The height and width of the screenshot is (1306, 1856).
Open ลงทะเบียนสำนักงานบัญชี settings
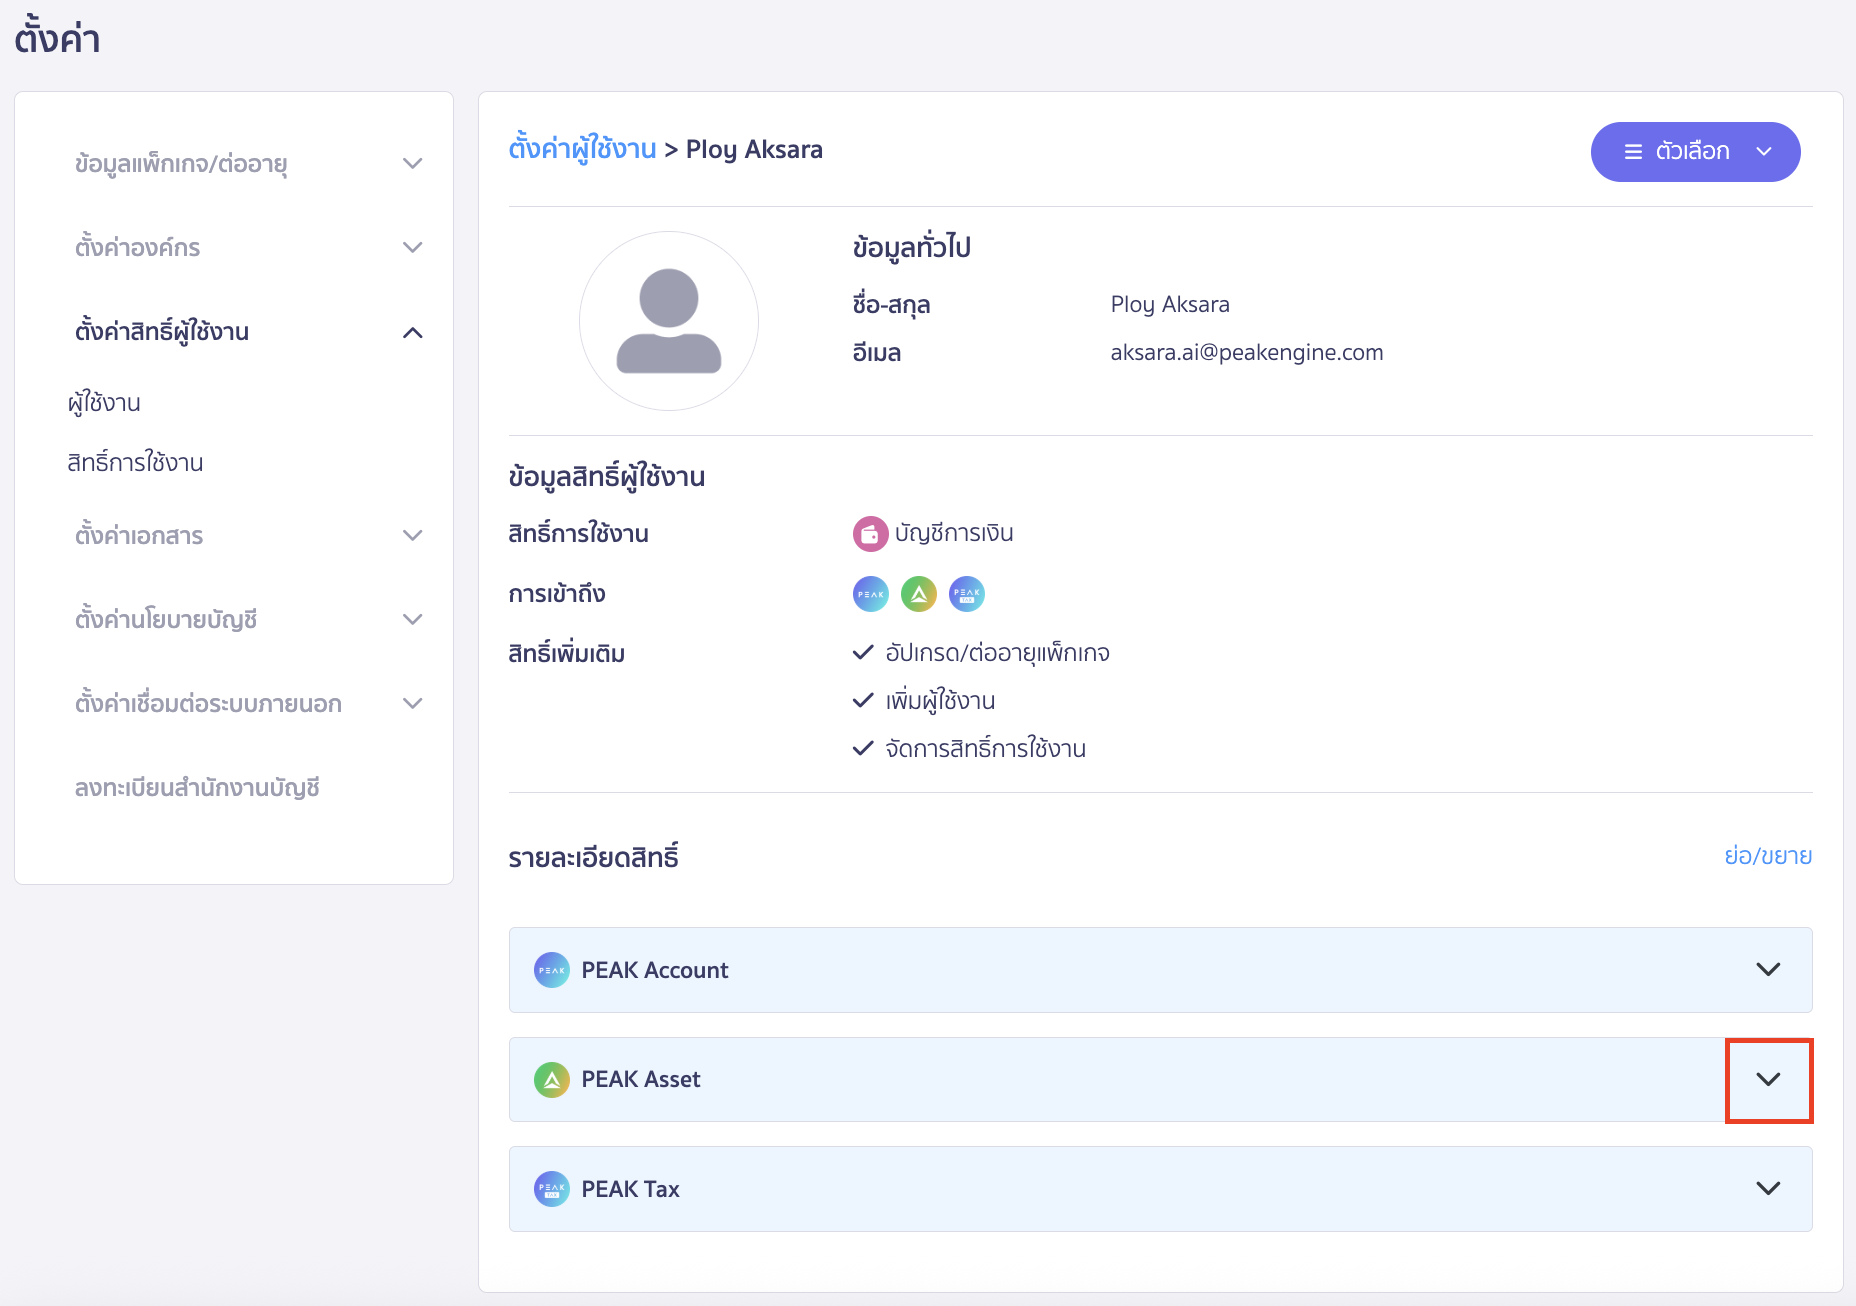(x=199, y=788)
